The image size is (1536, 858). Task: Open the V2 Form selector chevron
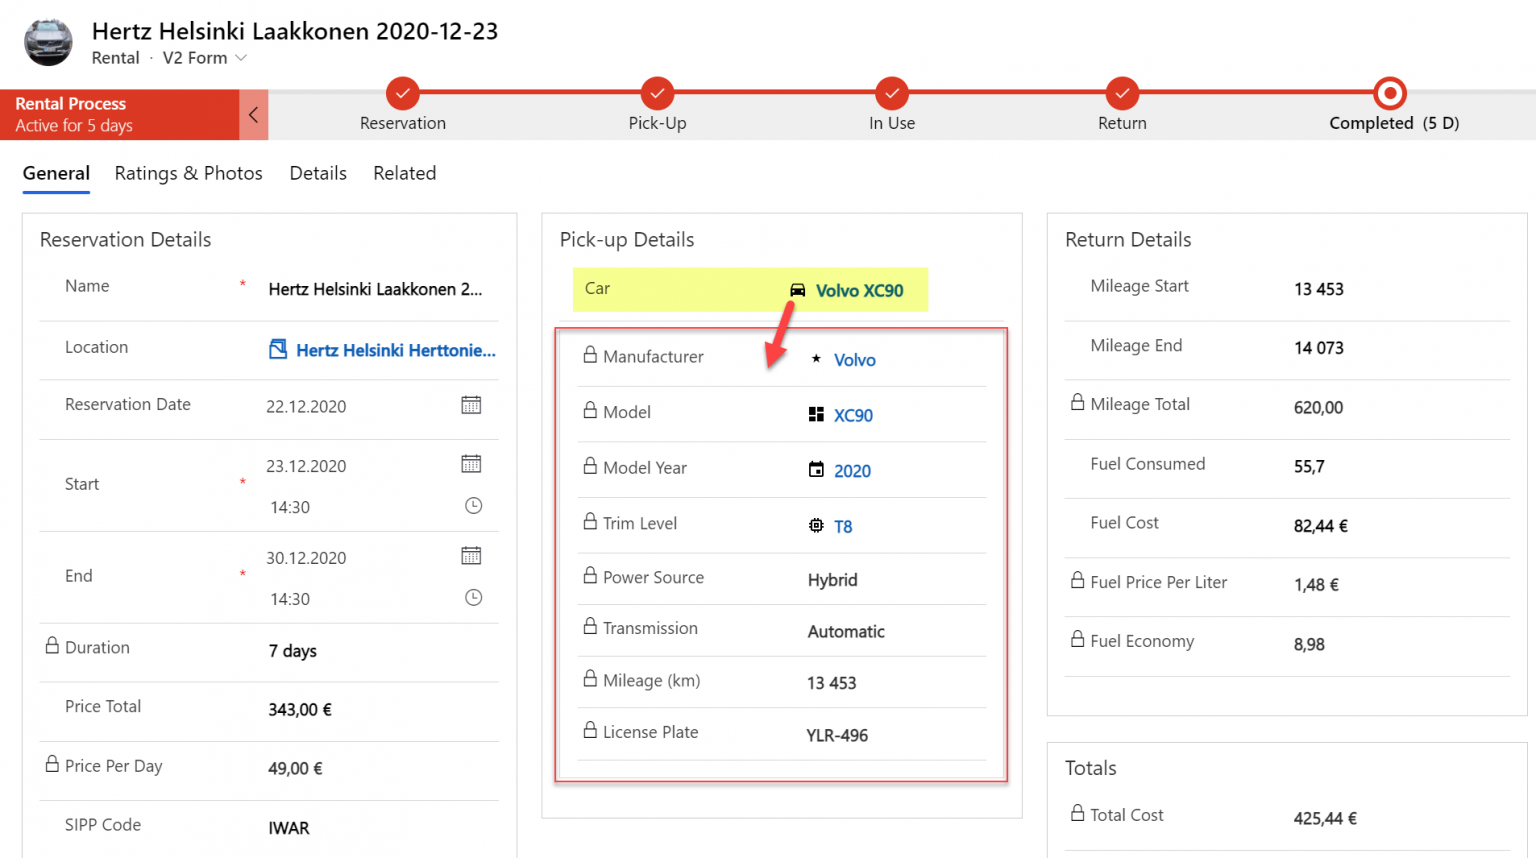coord(241,58)
